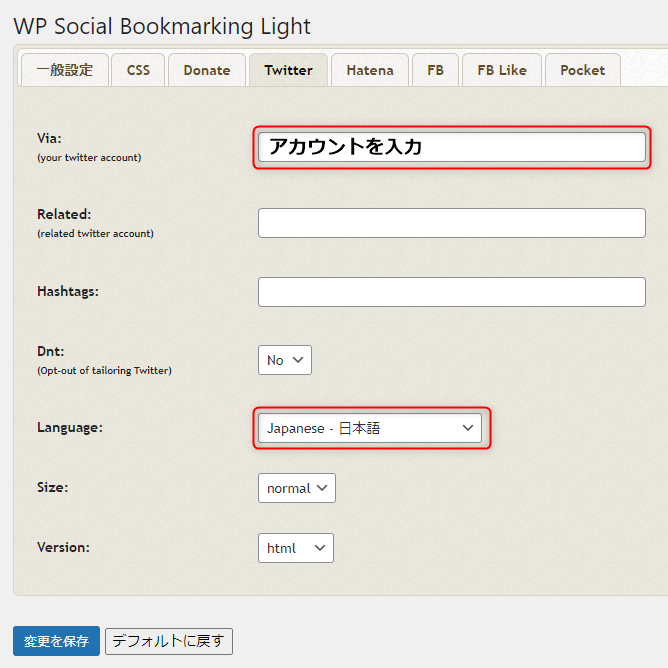Open the Donate tab
The image size is (668, 668).
click(207, 70)
